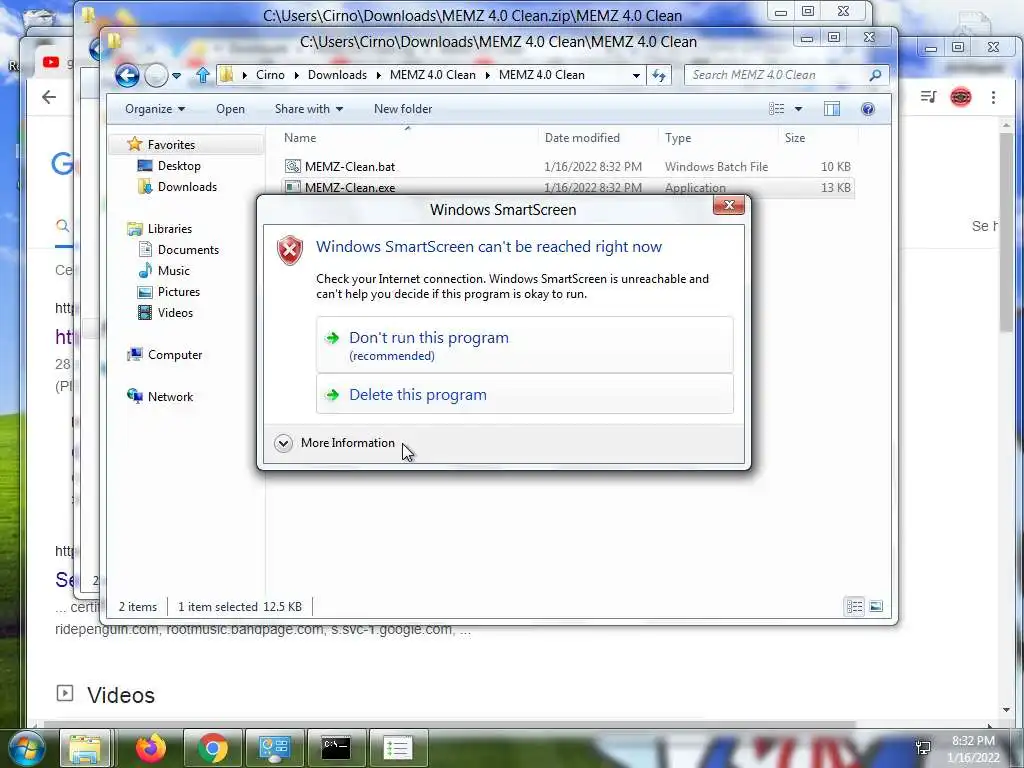The height and width of the screenshot is (768, 1024).
Task: Open the Command Prompt taskbar icon
Action: [x=336, y=748]
